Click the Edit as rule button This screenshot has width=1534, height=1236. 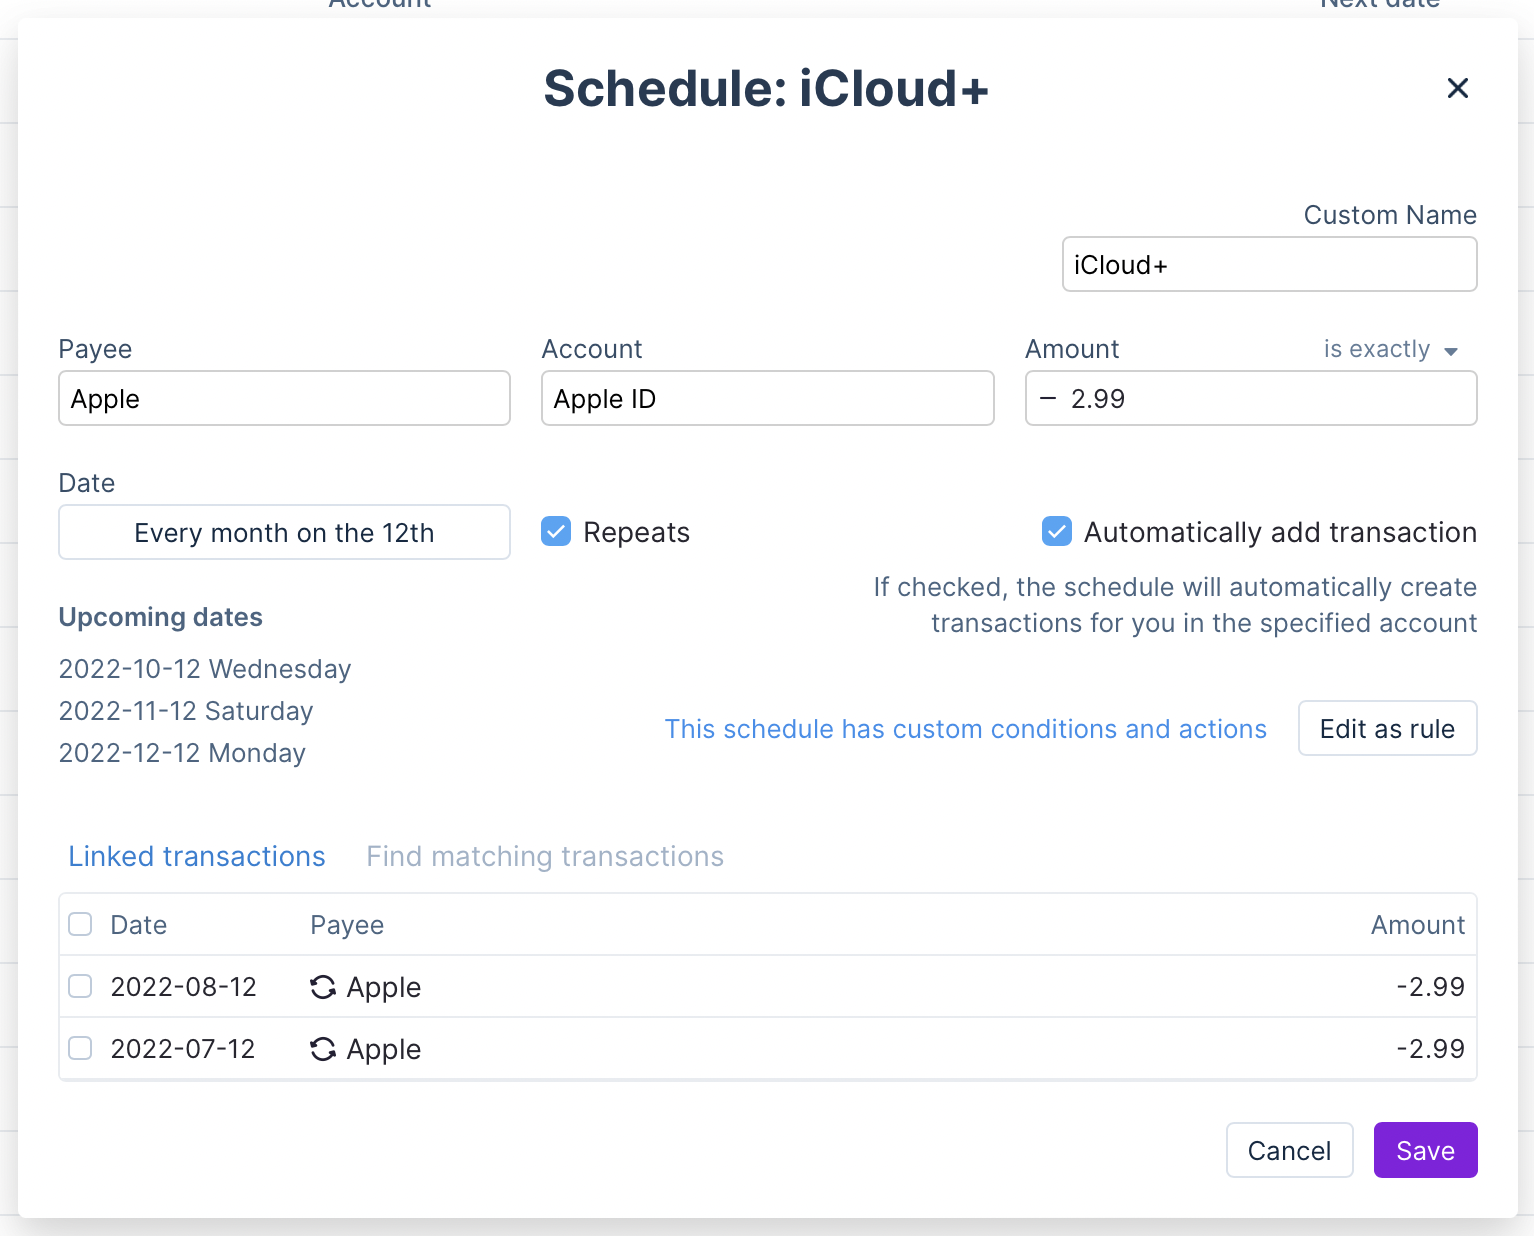(x=1387, y=728)
